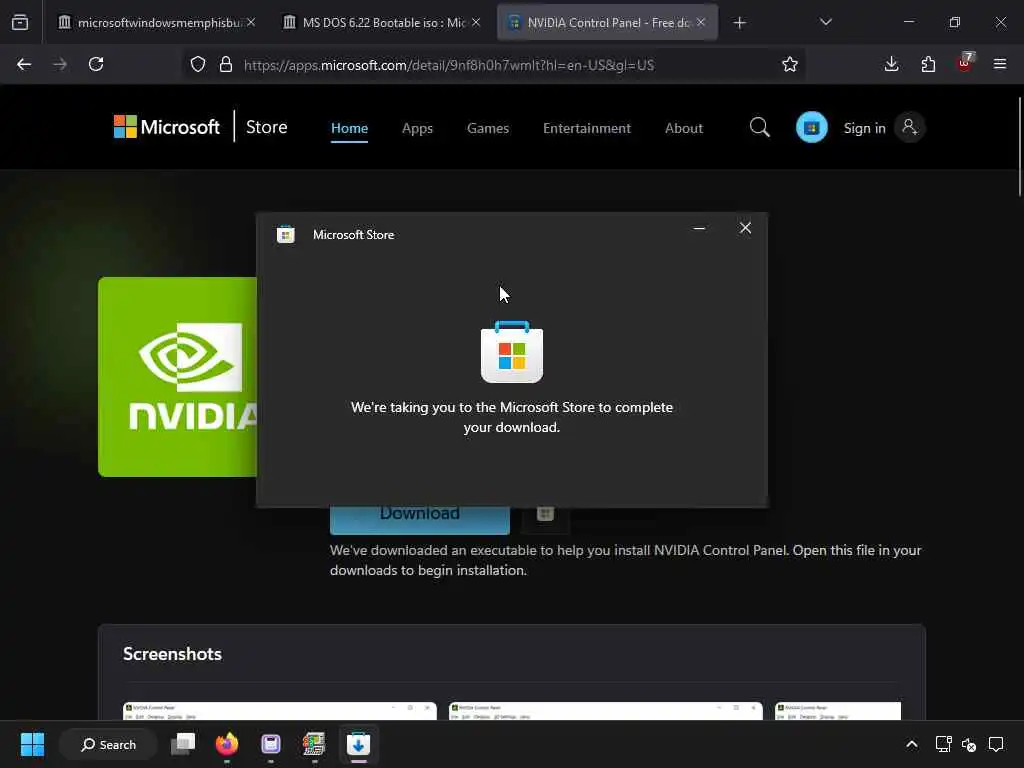The height and width of the screenshot is (768, 1024).
Task: Open third NVIDIA screenshot thumbnail
Action: (838, 711)
